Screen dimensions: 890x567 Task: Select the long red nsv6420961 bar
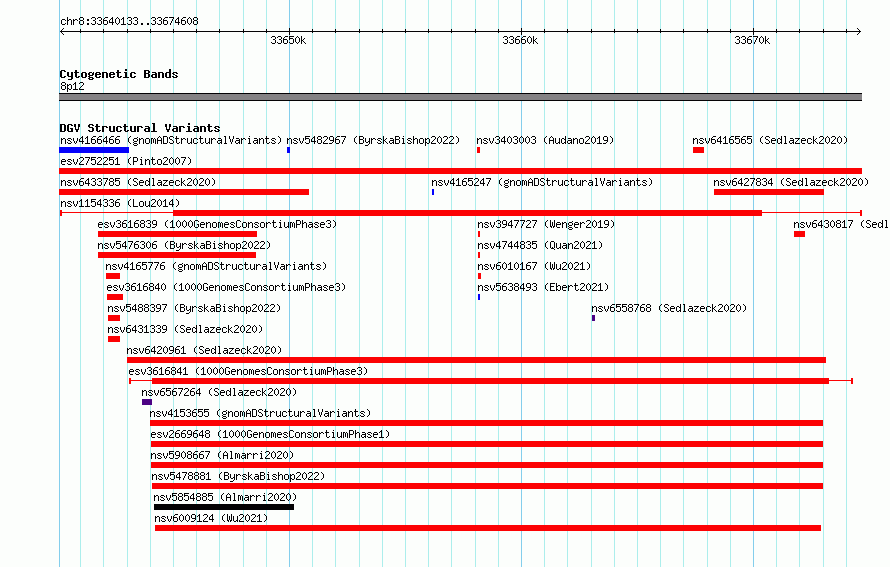[x=477, y=360]
